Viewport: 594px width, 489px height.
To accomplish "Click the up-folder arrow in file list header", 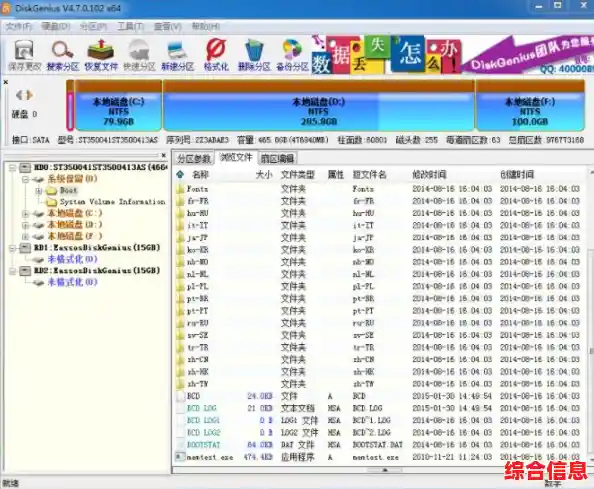I will point(180,174).
